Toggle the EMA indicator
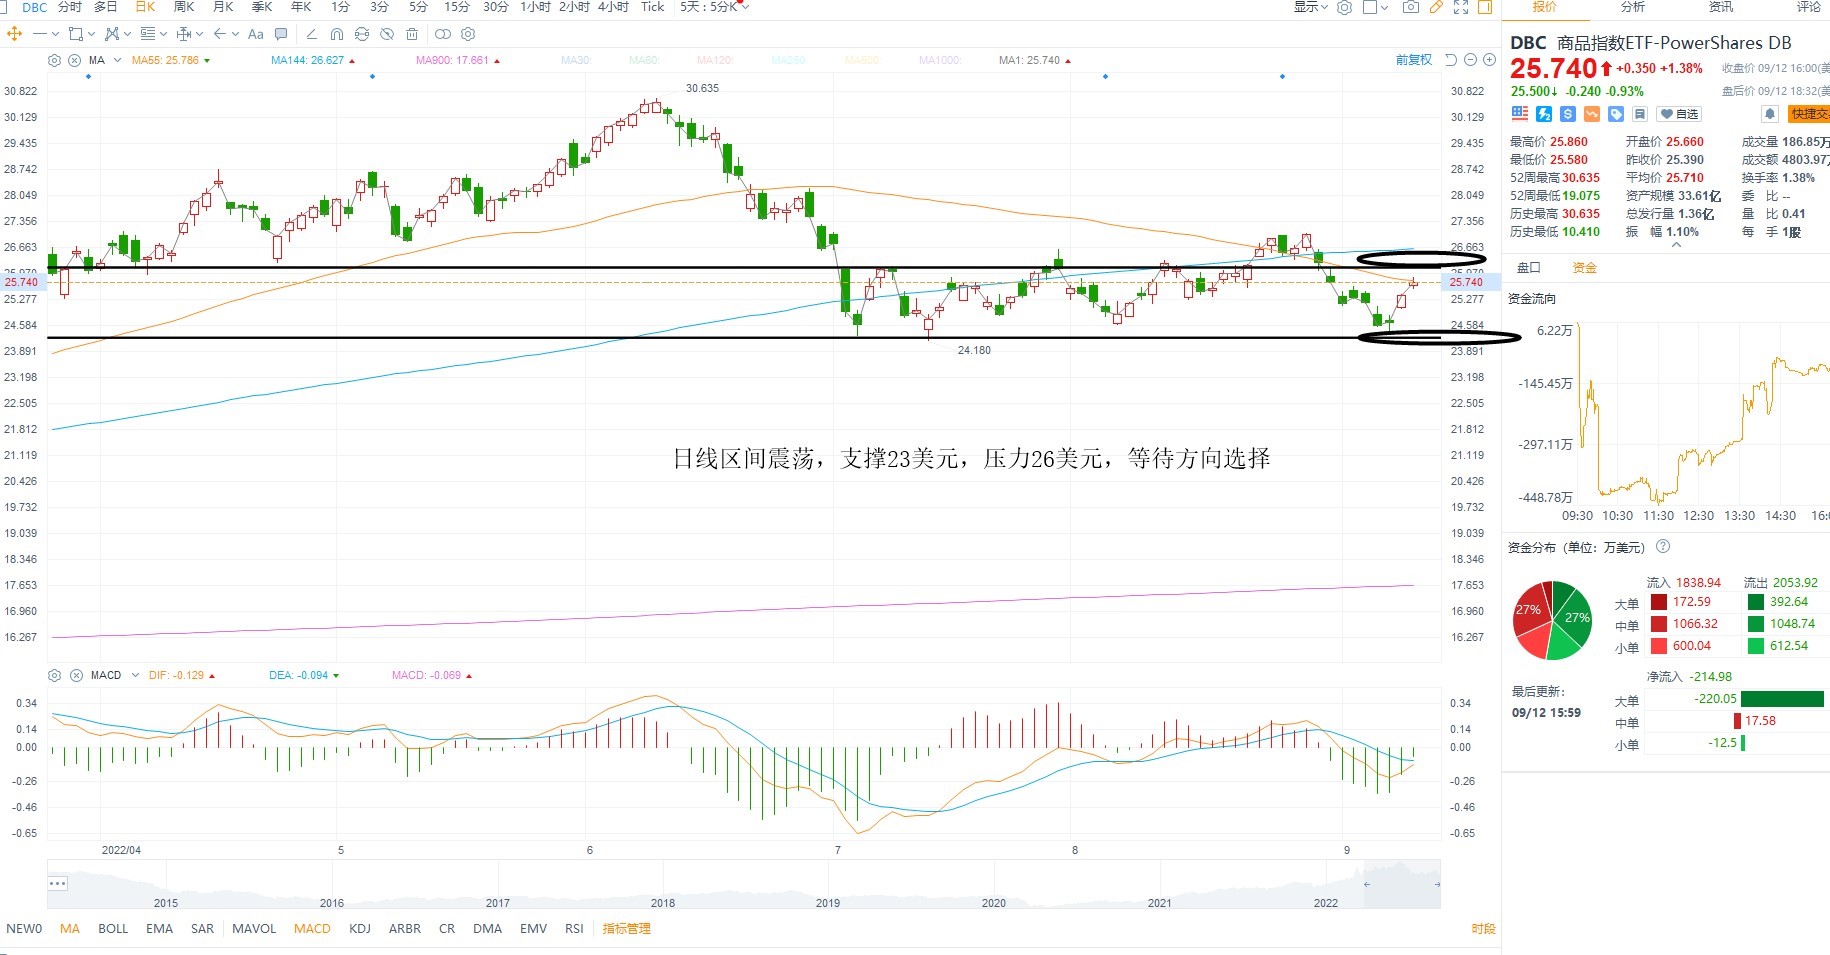The height and width of the screenshot is (955, 1830). pos(159,928)
